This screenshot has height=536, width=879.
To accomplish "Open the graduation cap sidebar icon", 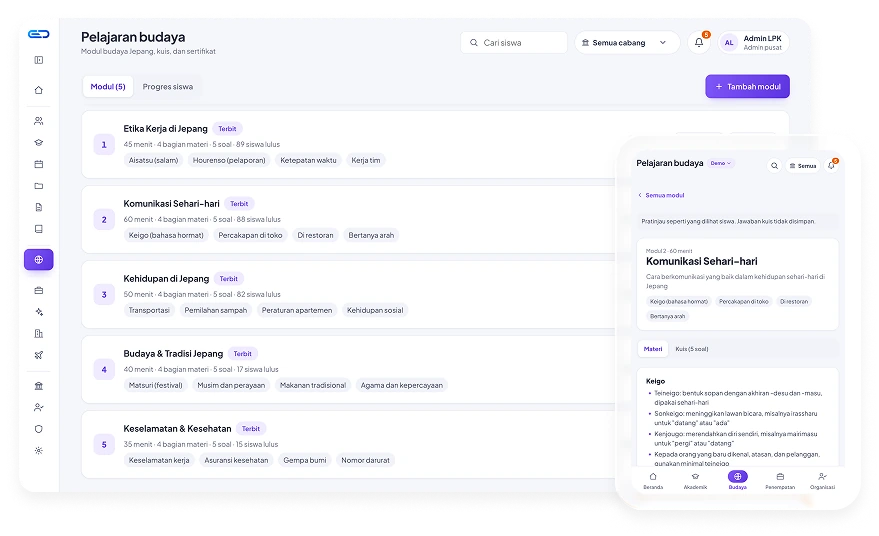I will (39, 142).
